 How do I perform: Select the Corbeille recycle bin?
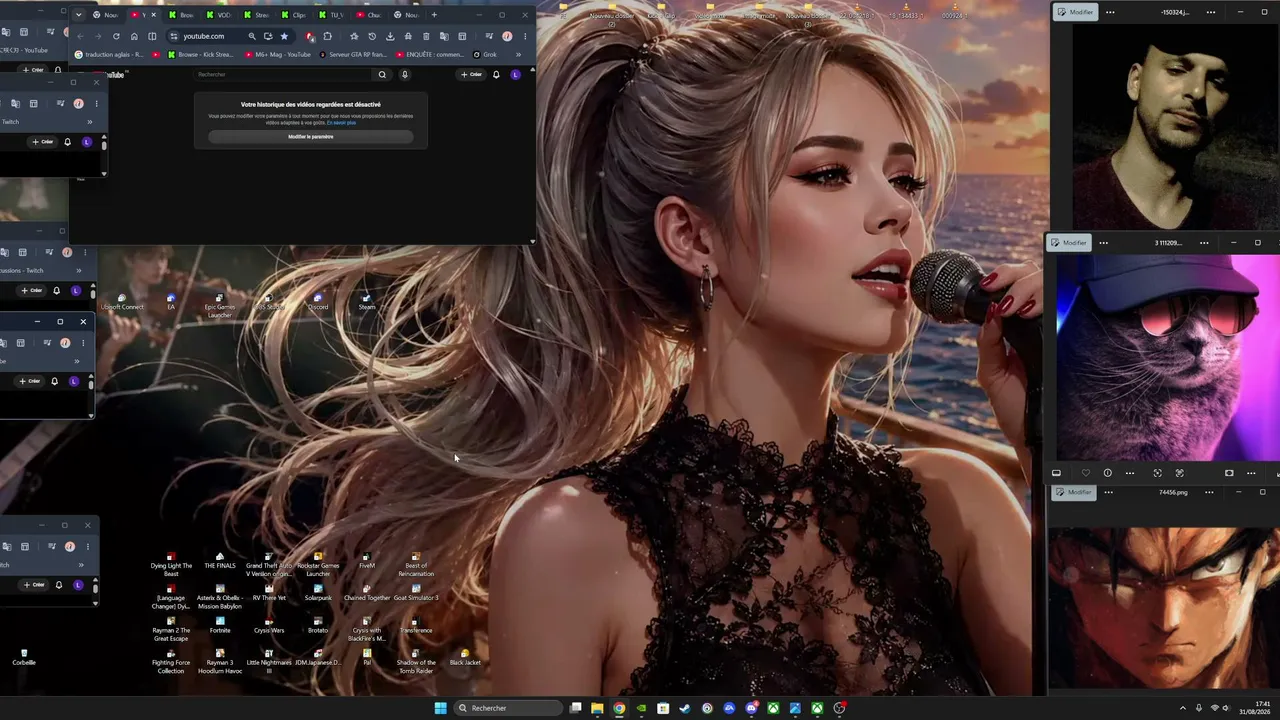tap(24, 657)
